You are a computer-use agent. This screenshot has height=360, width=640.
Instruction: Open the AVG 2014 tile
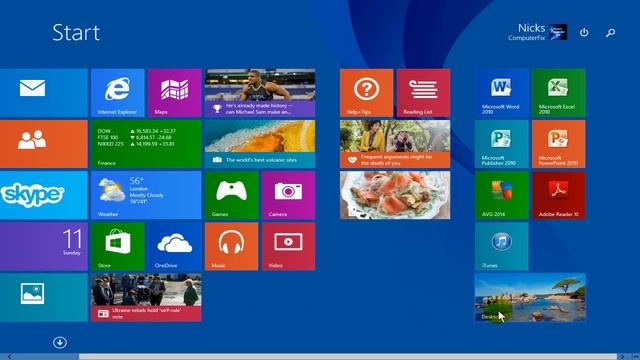(x=502, y=195)
